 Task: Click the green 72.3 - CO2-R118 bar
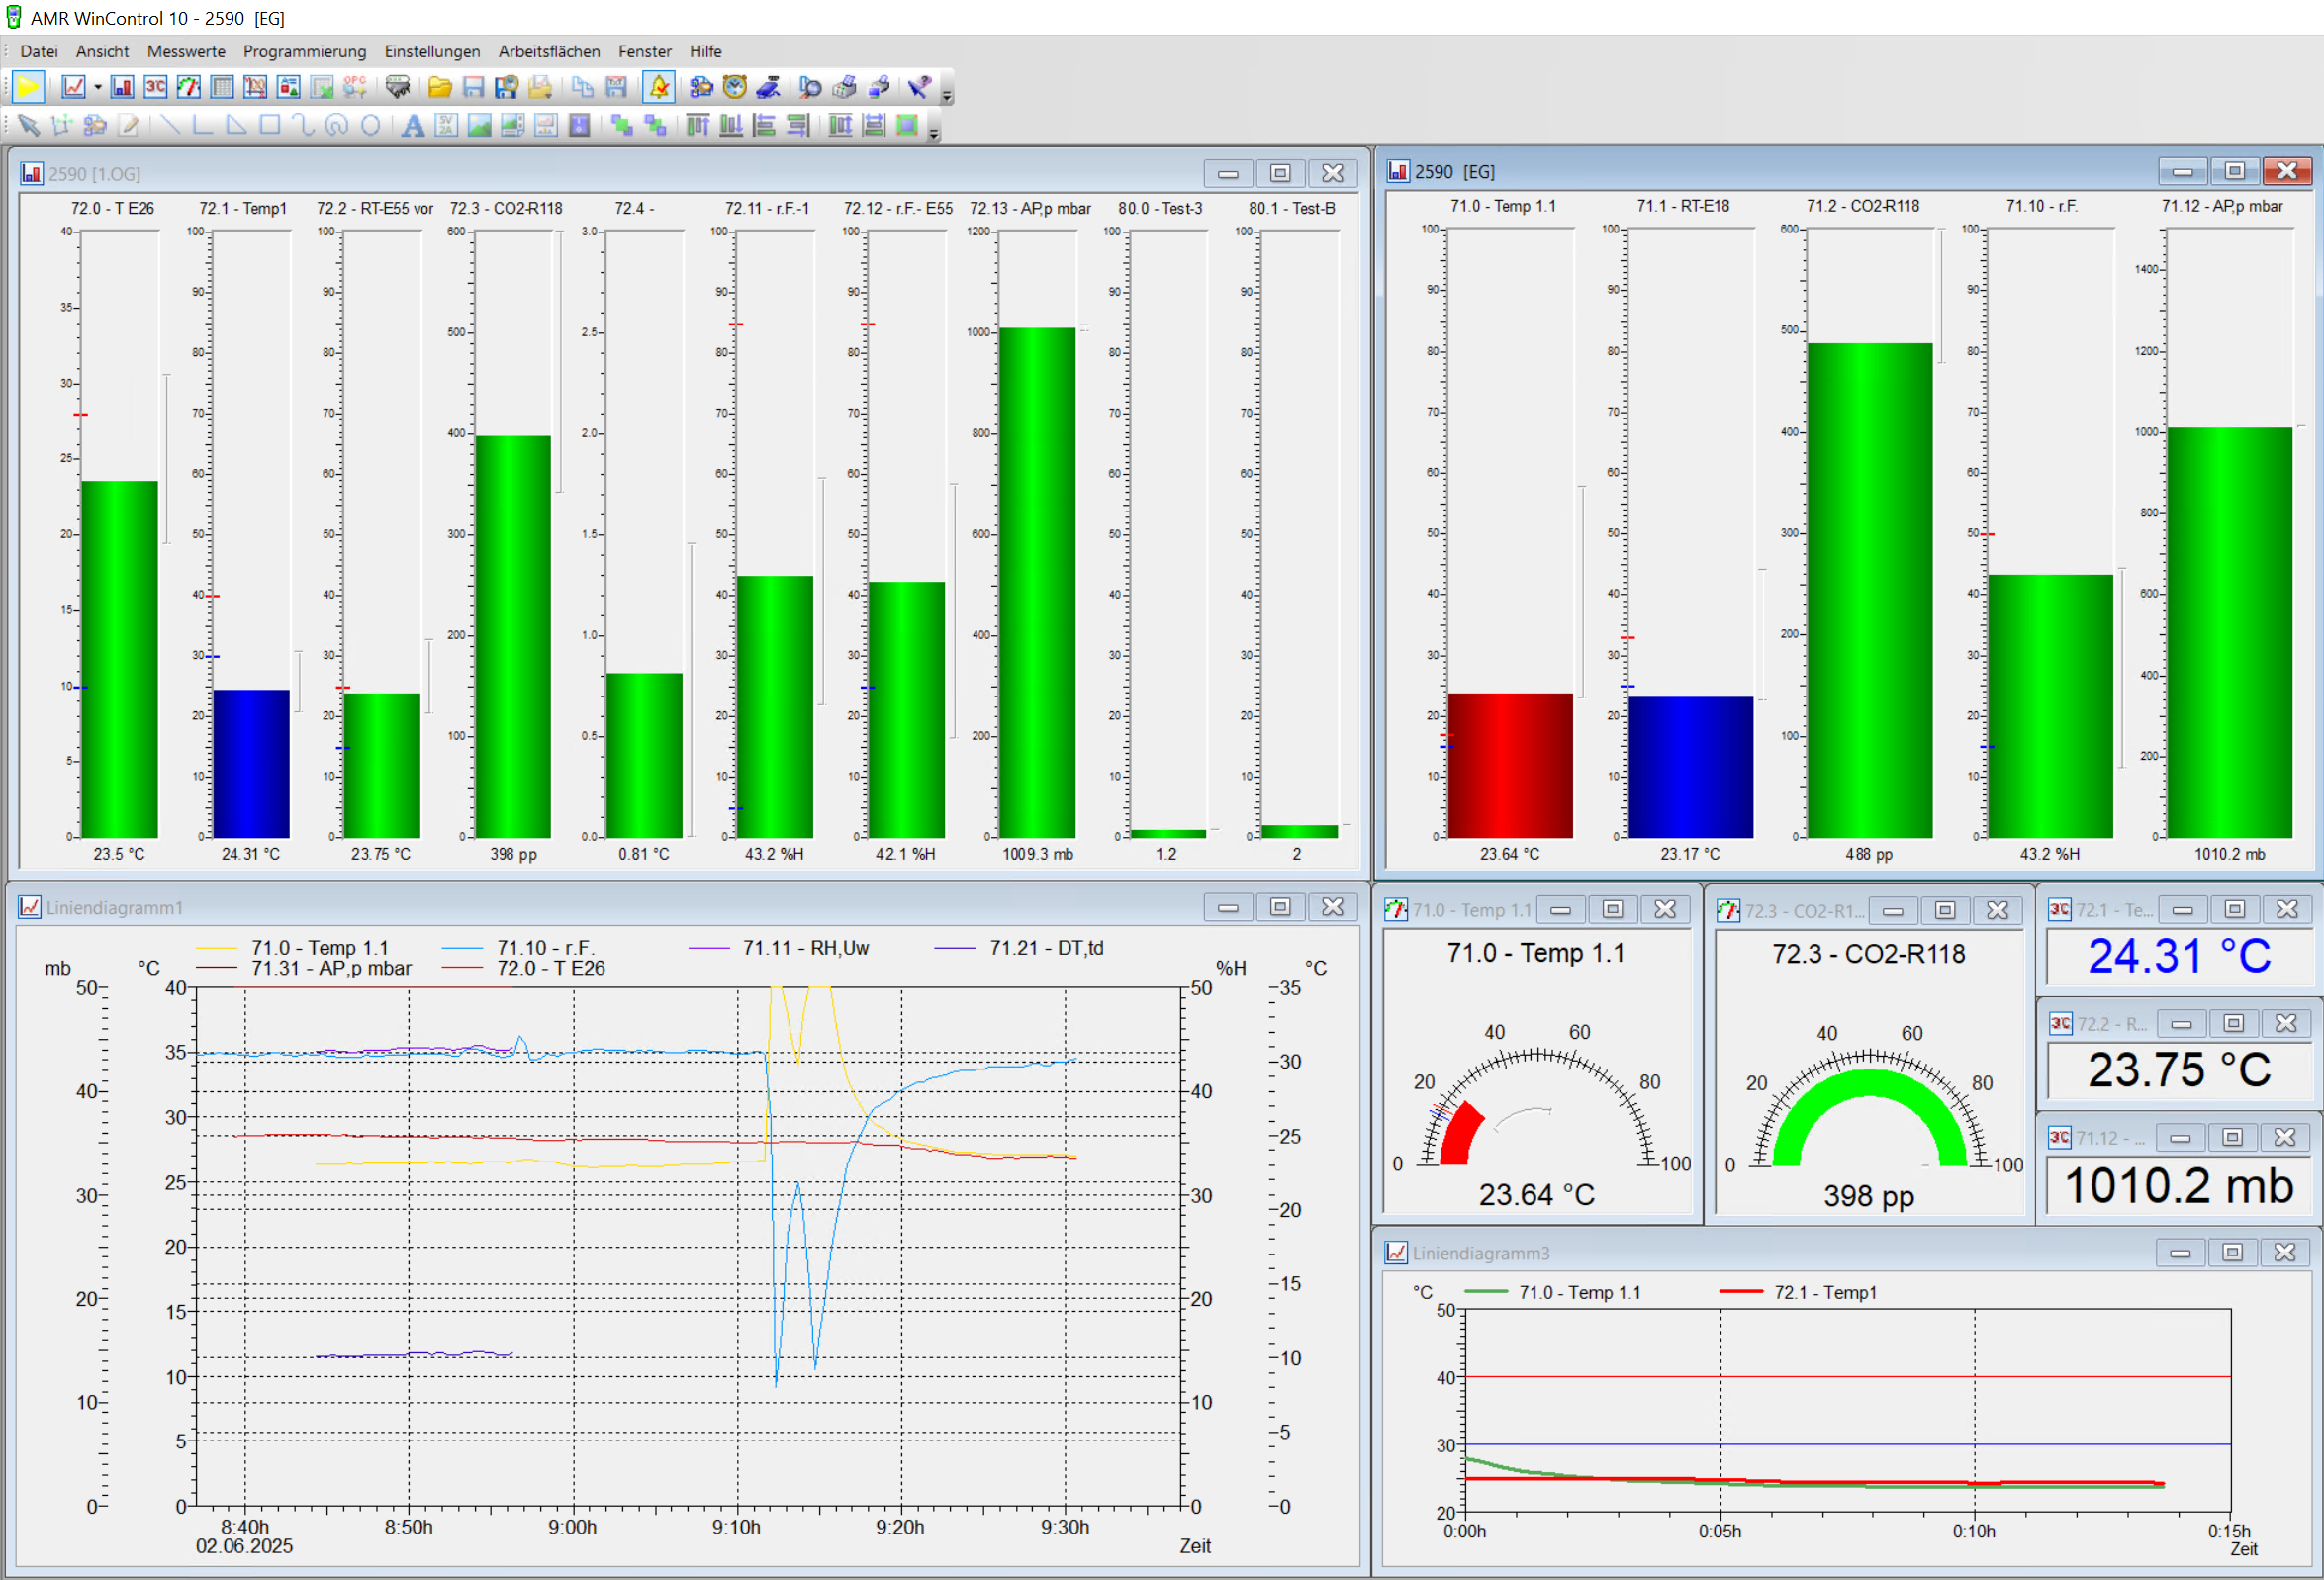(512, 636)
